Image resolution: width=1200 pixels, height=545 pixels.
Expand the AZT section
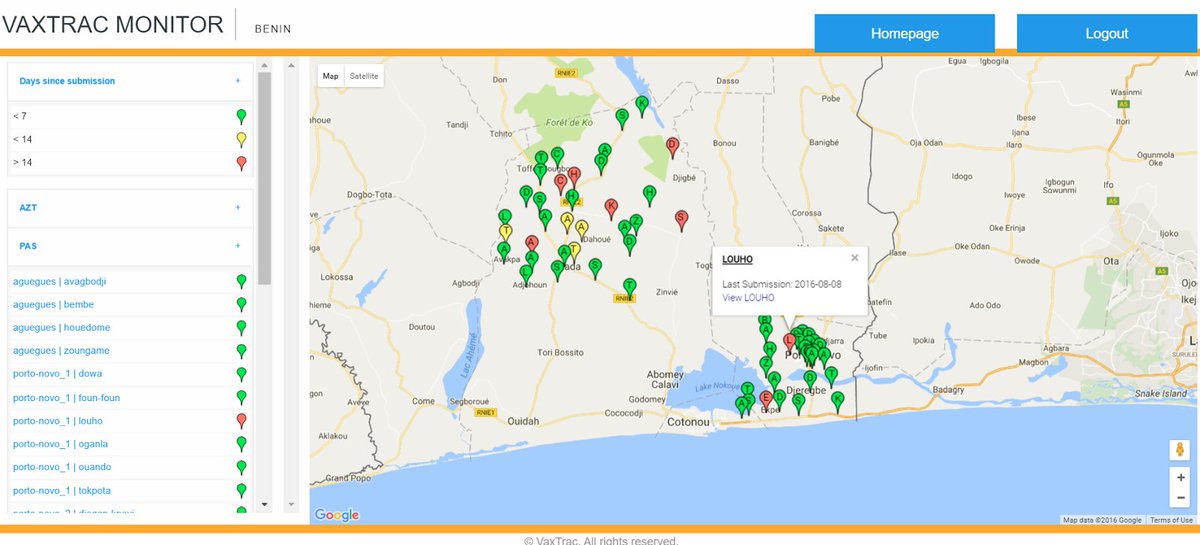[238, 207]
